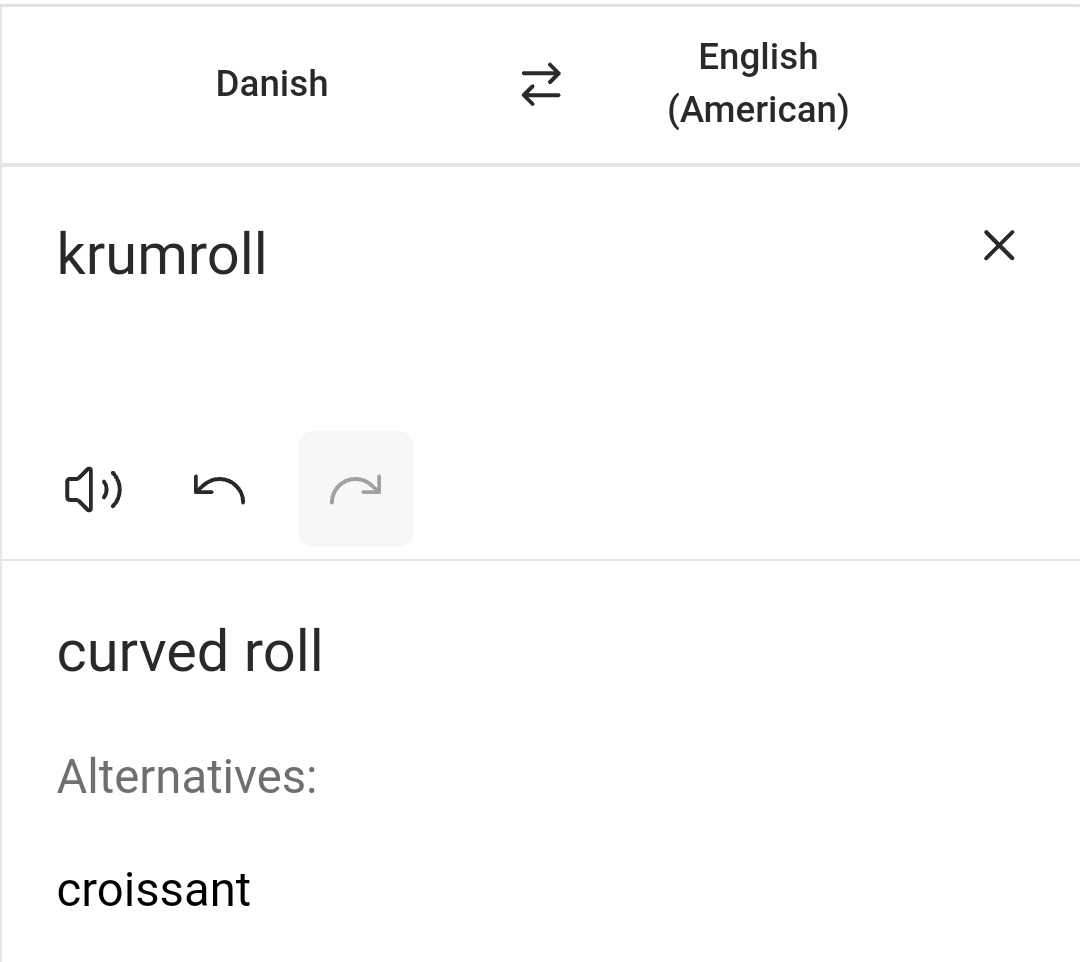Image resolution: width=1080 pixels, height=962 pixels.
Task: Play audio pronunciation of krumroll
Action: pyautogui.click(x=93, y=490)
